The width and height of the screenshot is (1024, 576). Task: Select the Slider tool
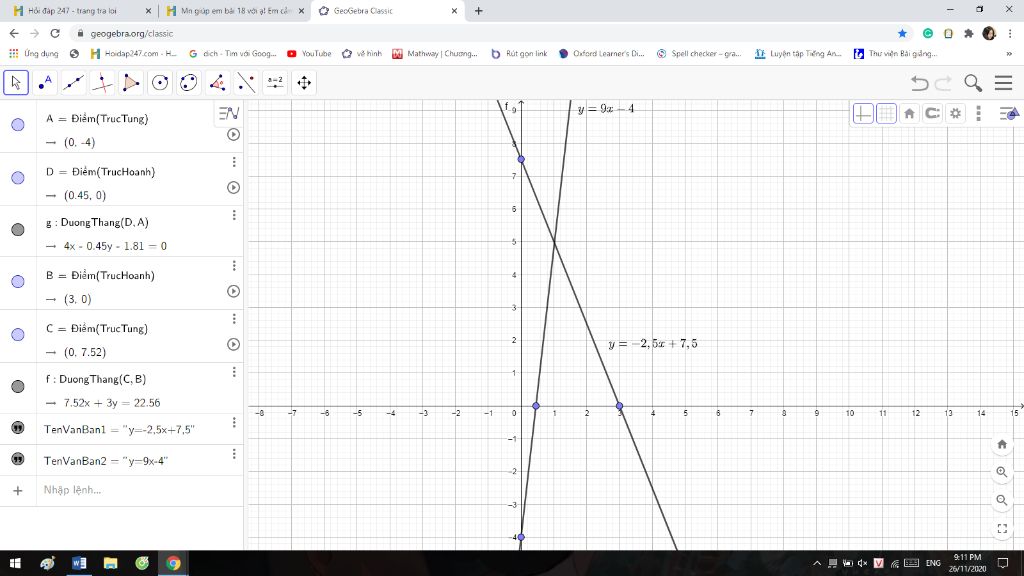[x=276, y=83]
